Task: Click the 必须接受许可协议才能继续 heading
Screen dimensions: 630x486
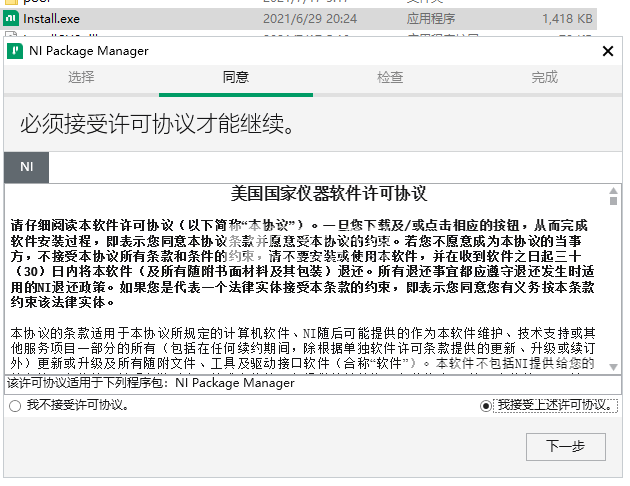Action: [157, 124]
